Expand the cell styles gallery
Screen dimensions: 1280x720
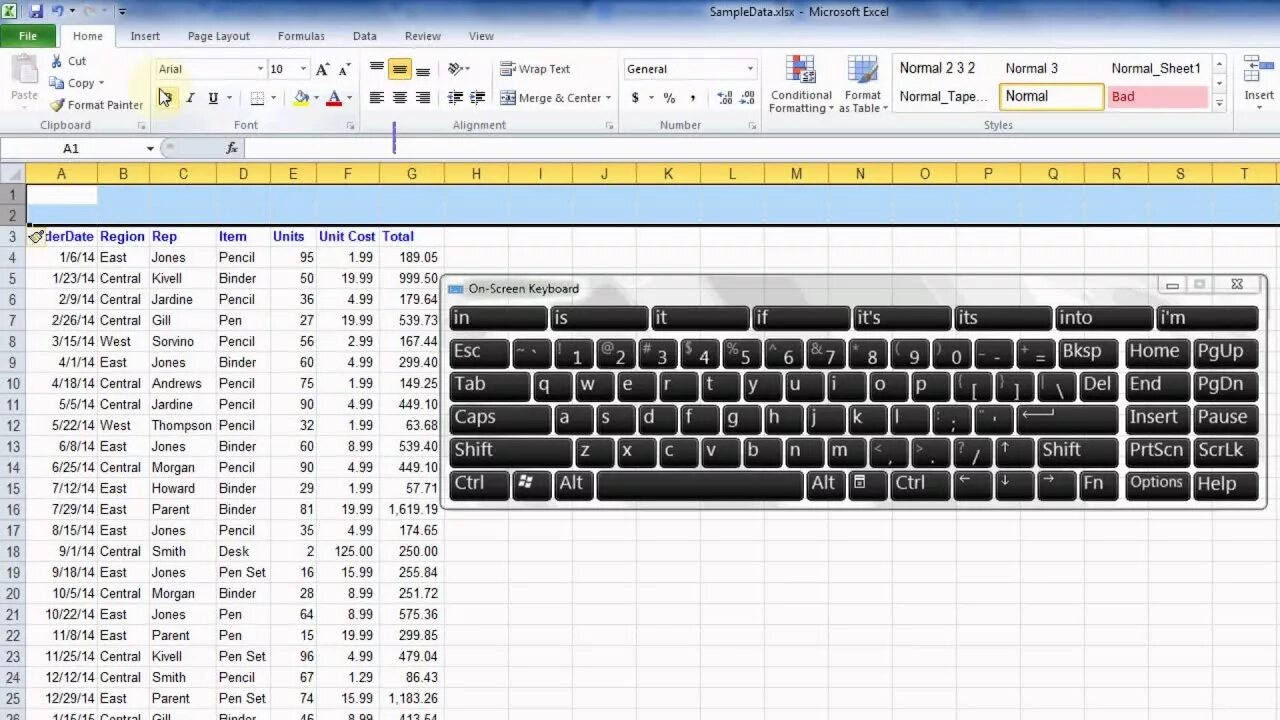click(x=1219, y=102)
